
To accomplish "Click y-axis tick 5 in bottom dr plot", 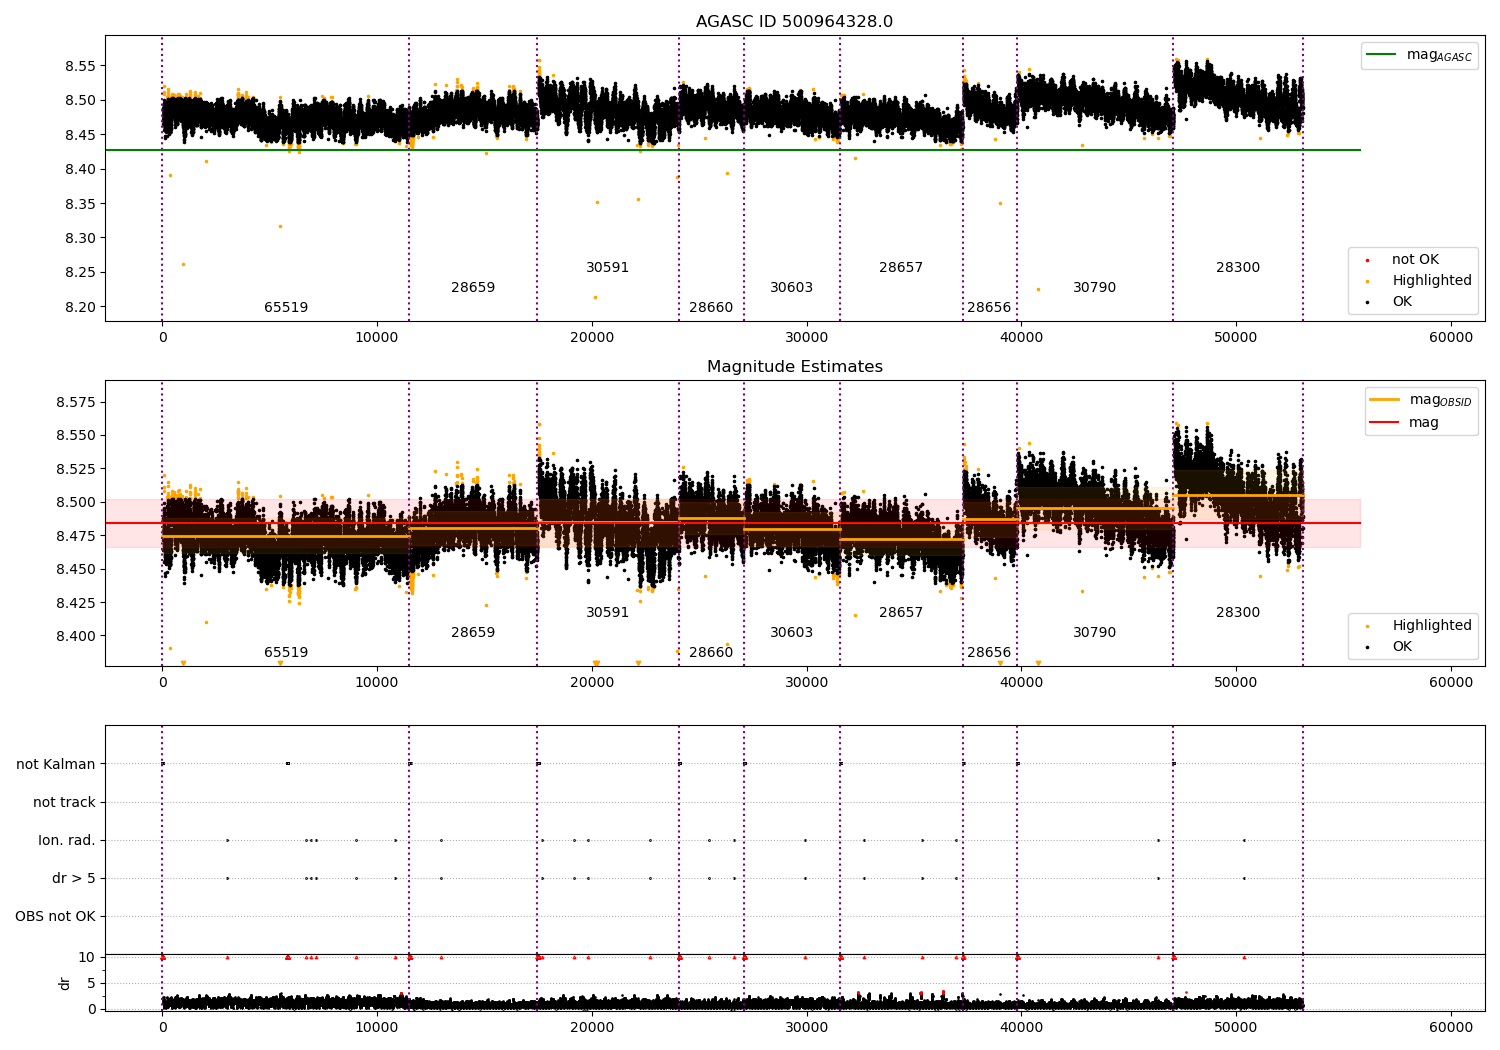I will pos(91,984).
